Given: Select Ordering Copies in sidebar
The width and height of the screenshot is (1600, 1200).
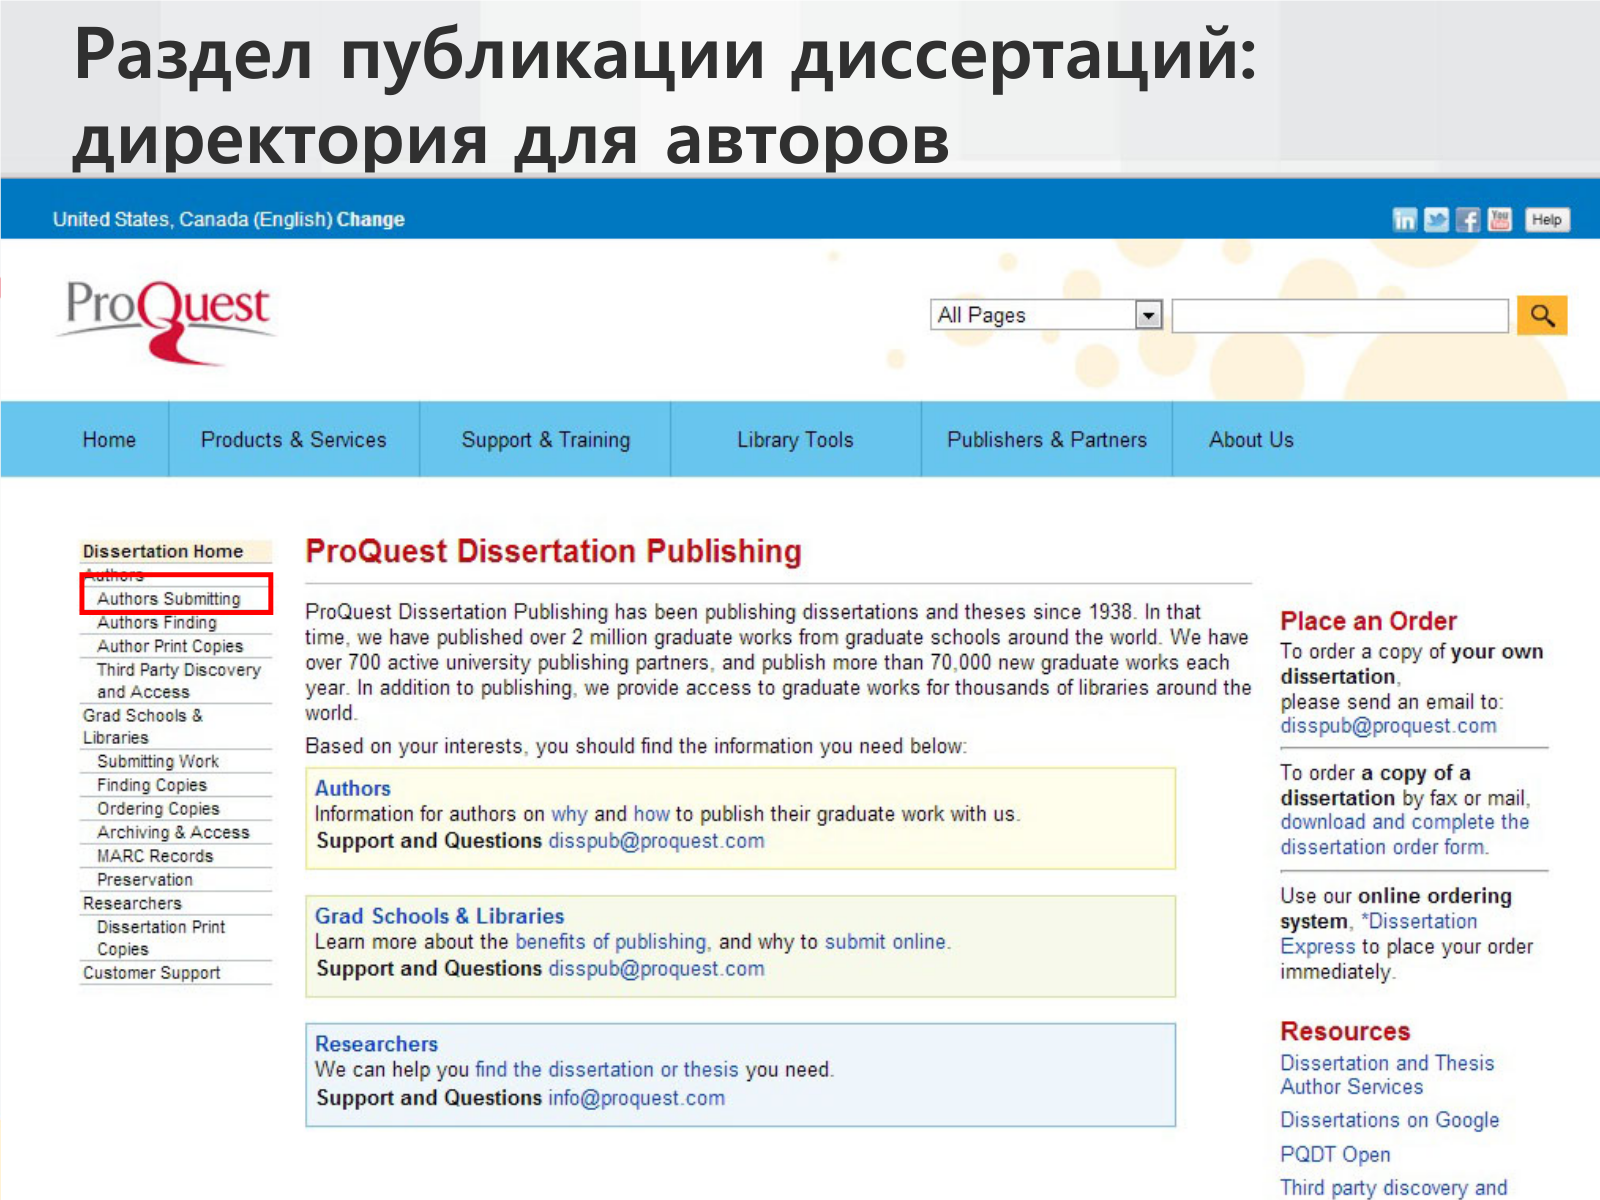Looking at the screenshot, I should point(158,808).
